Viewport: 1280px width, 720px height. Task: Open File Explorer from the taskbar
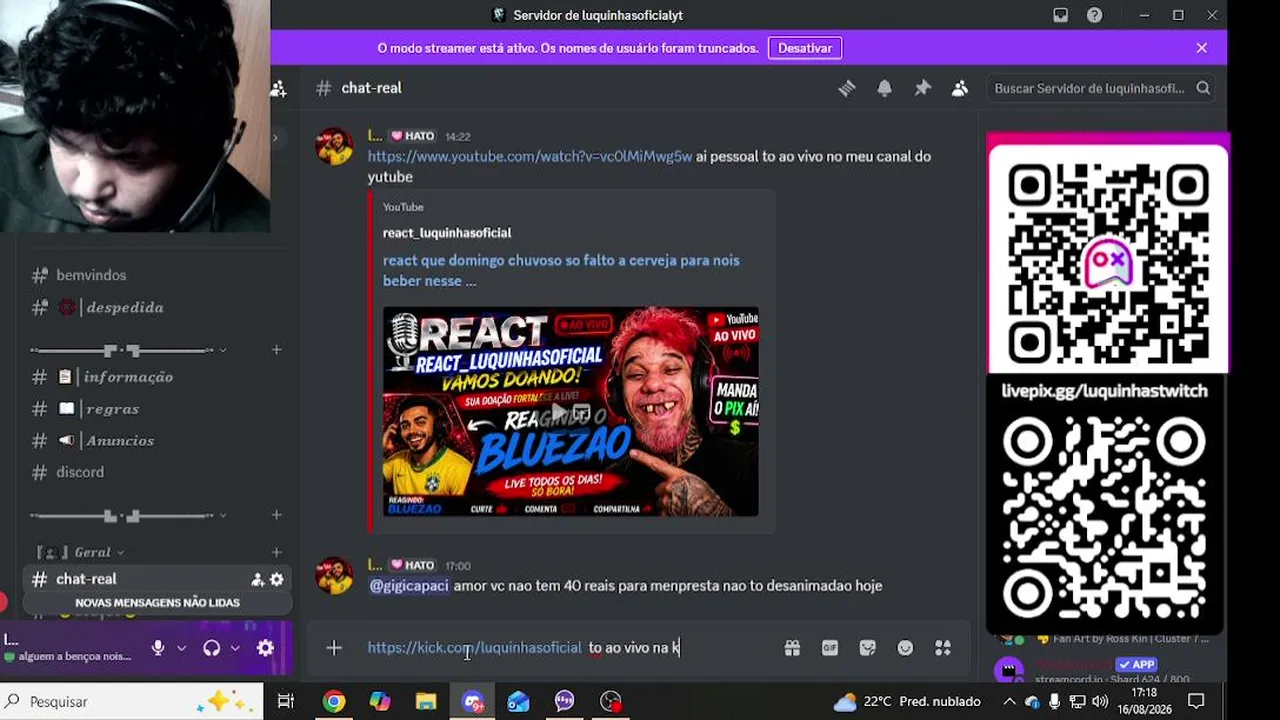click(x=426, y=702)
